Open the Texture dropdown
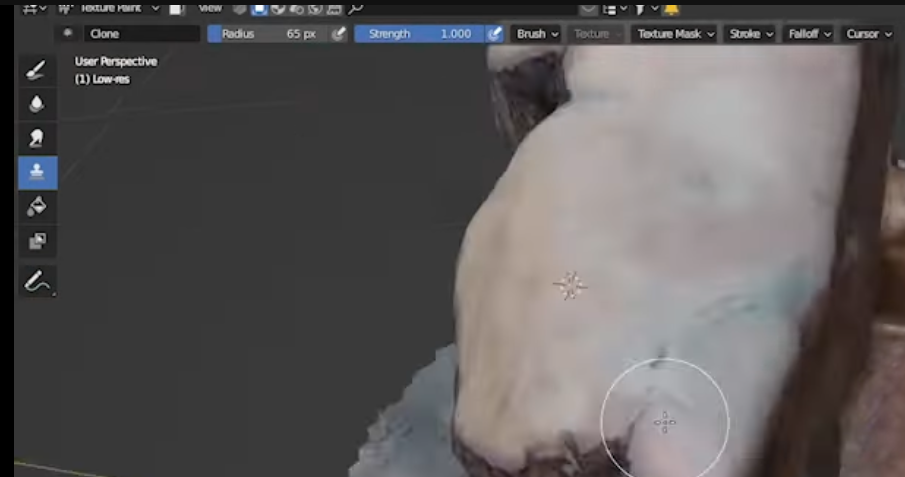 click(596, 34)
